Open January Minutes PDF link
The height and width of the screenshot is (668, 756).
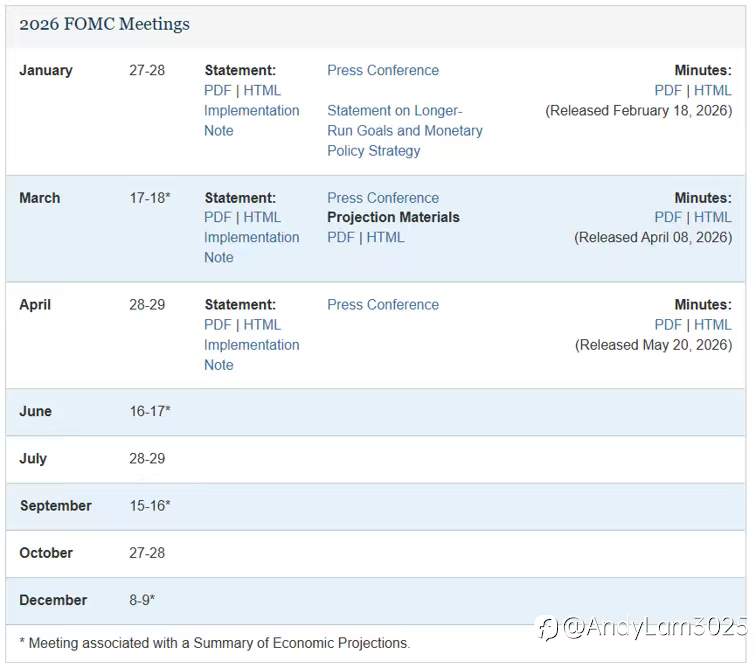click(668, 90)
